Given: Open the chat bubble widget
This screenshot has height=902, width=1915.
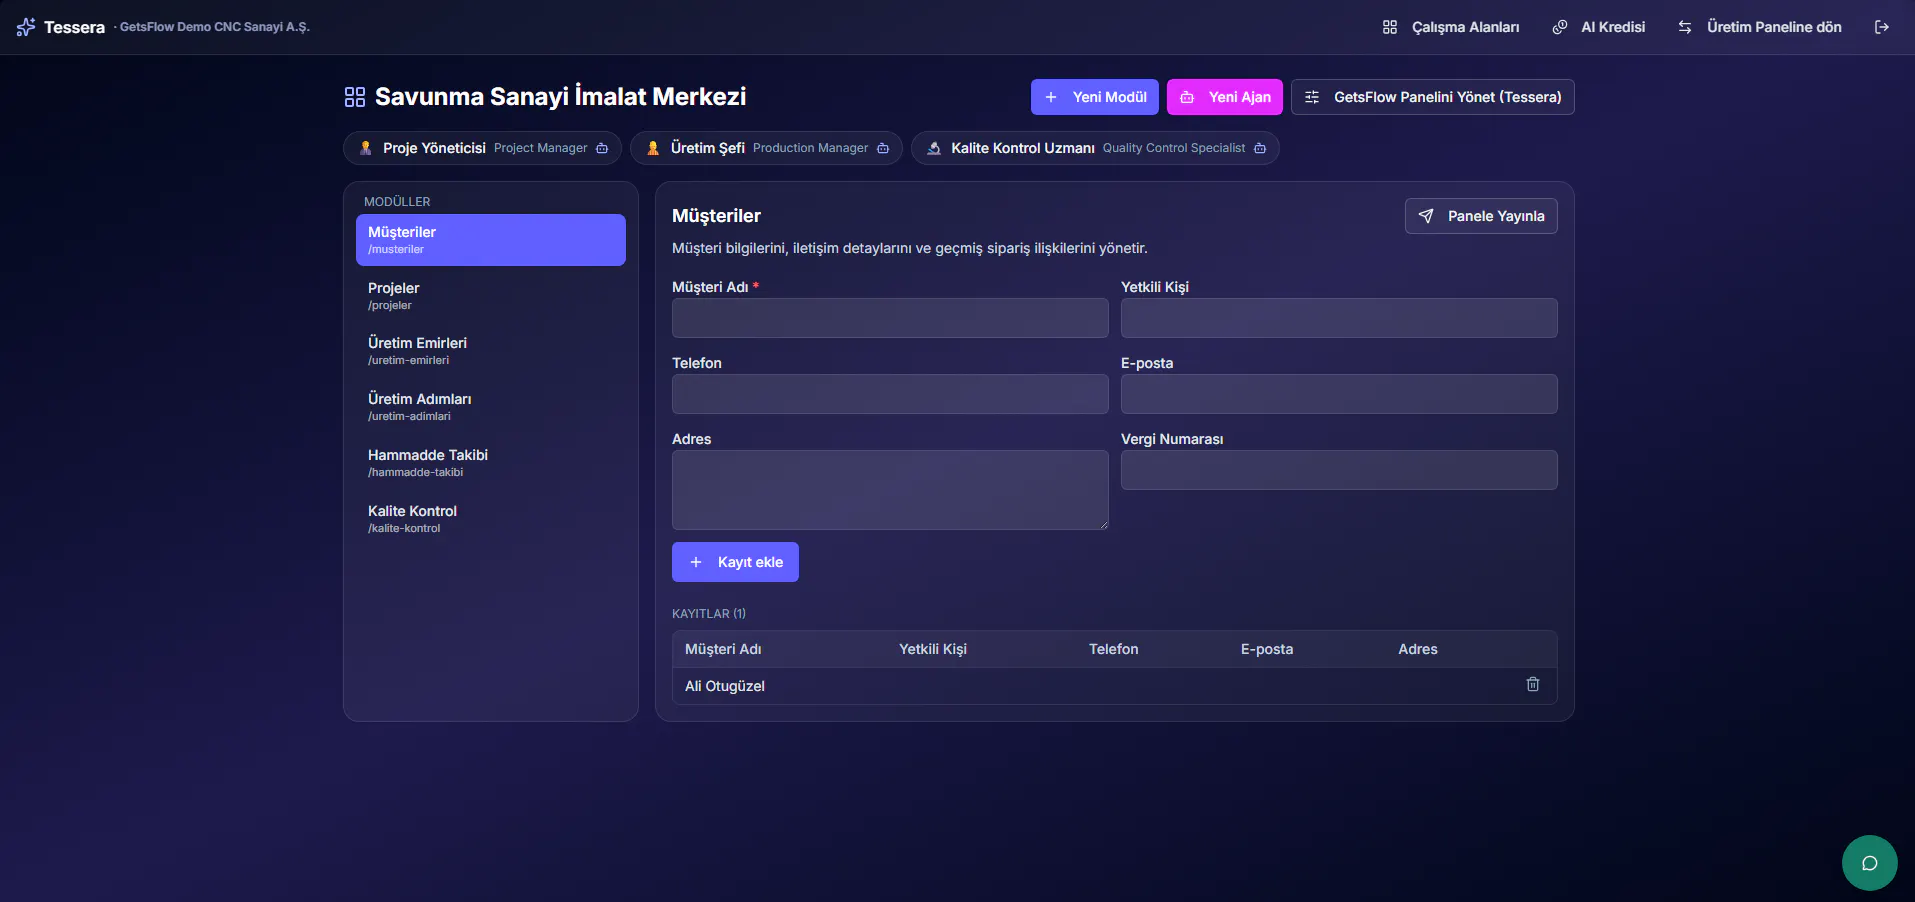Looking at the screenshot, I should 1869,863.
